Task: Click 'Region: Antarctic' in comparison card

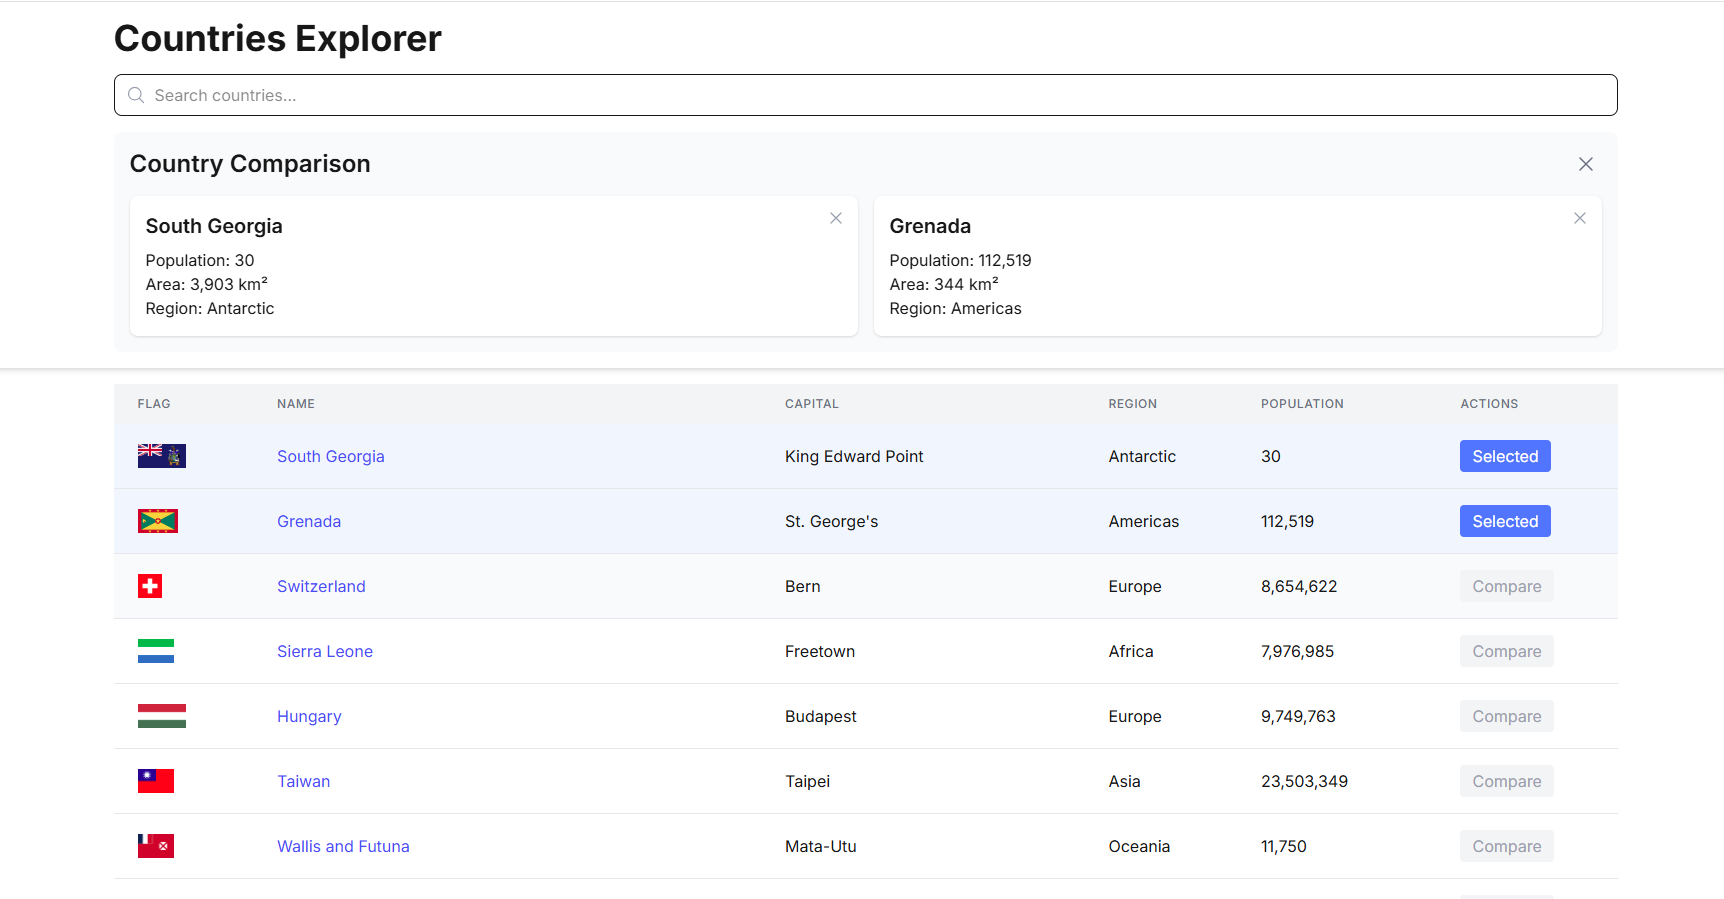Action: click(x=210, y=308)
